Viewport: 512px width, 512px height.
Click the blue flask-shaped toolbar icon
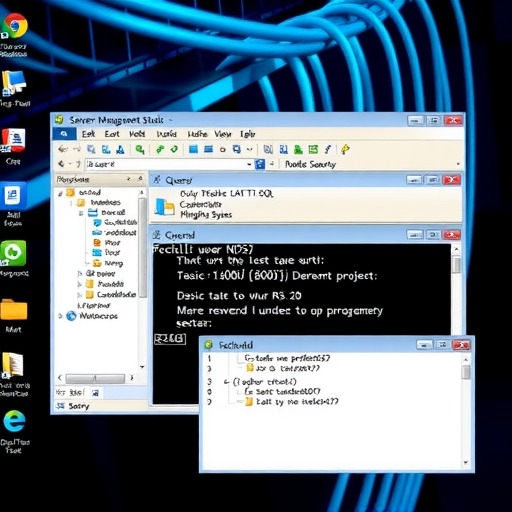pyautogui.click(x=120, y=149)
